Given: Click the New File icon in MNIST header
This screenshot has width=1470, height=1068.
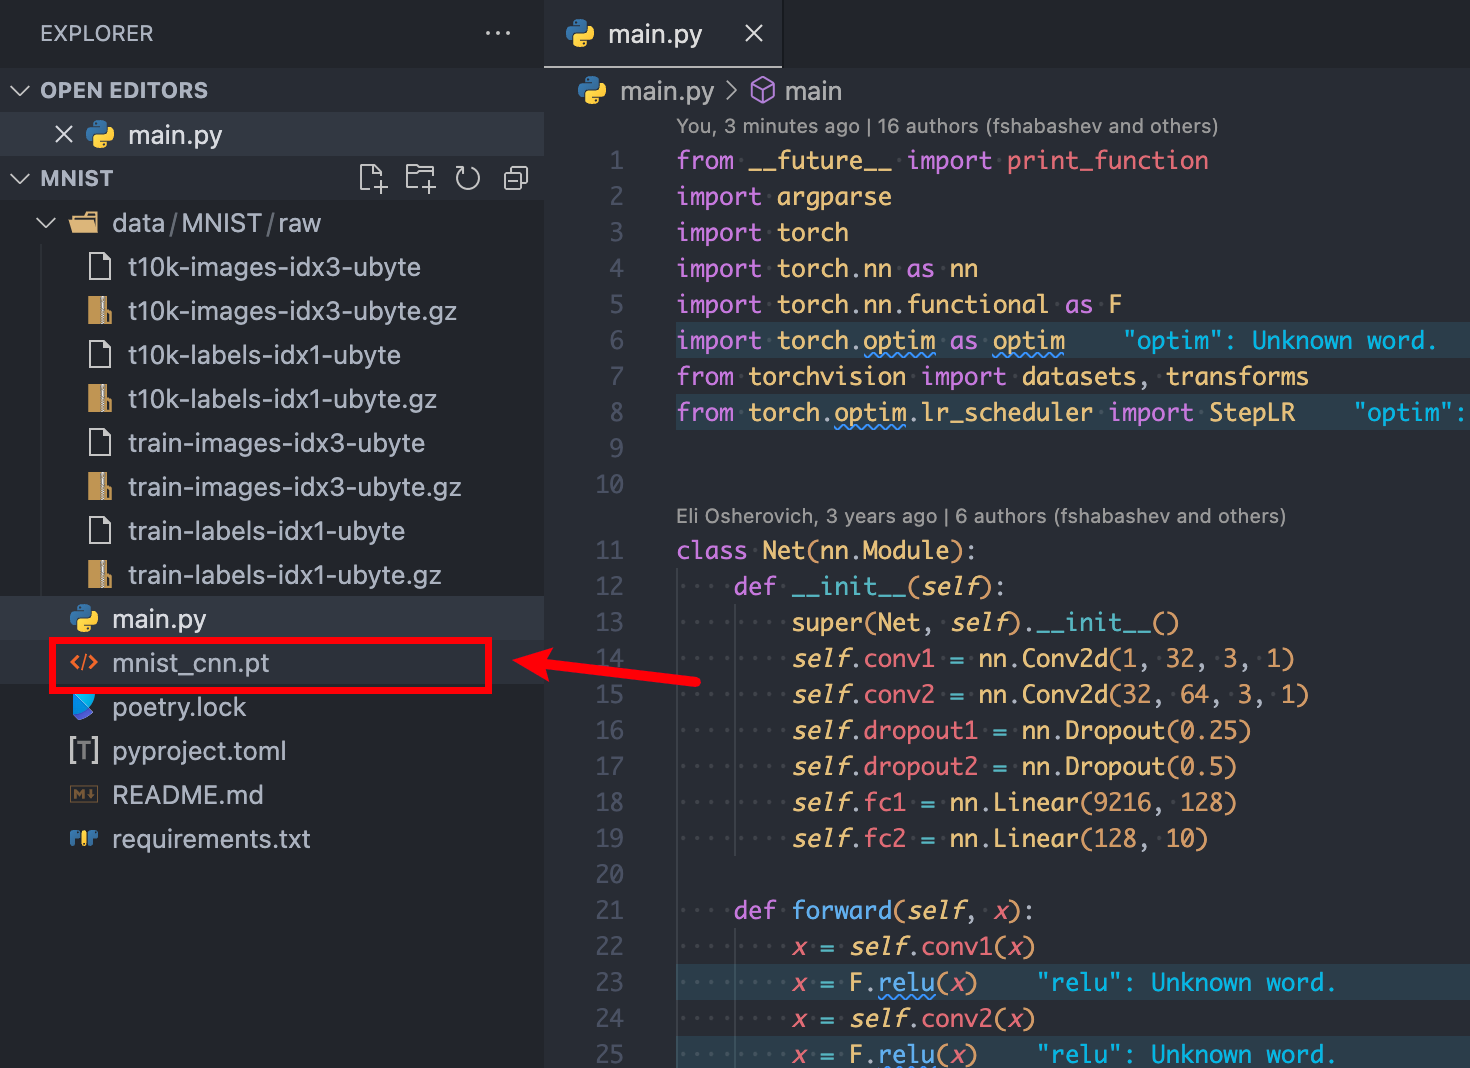Looking at the screenshot, I should coord(372,178).
